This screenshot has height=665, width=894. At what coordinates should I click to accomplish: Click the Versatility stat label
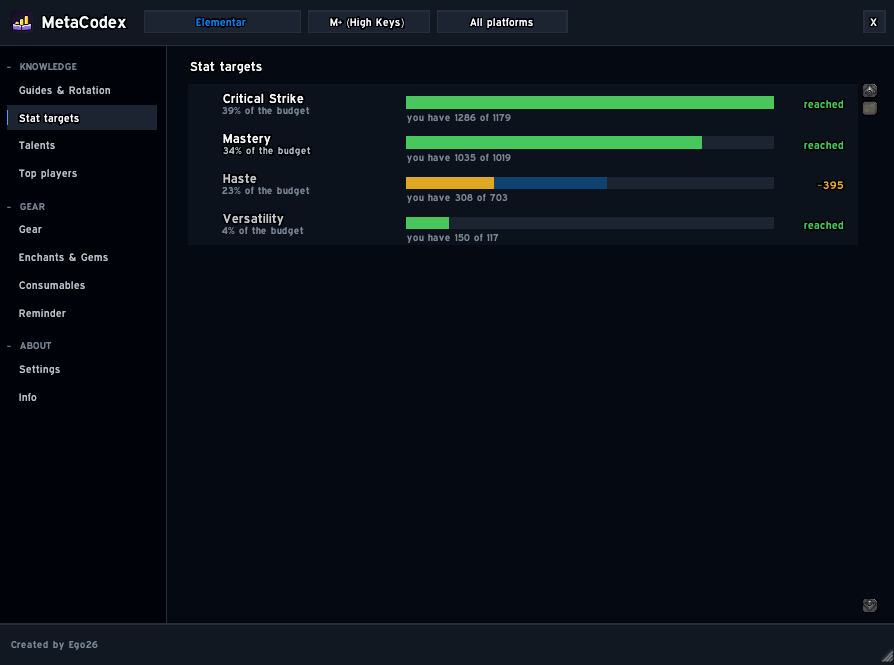(253, 218)
